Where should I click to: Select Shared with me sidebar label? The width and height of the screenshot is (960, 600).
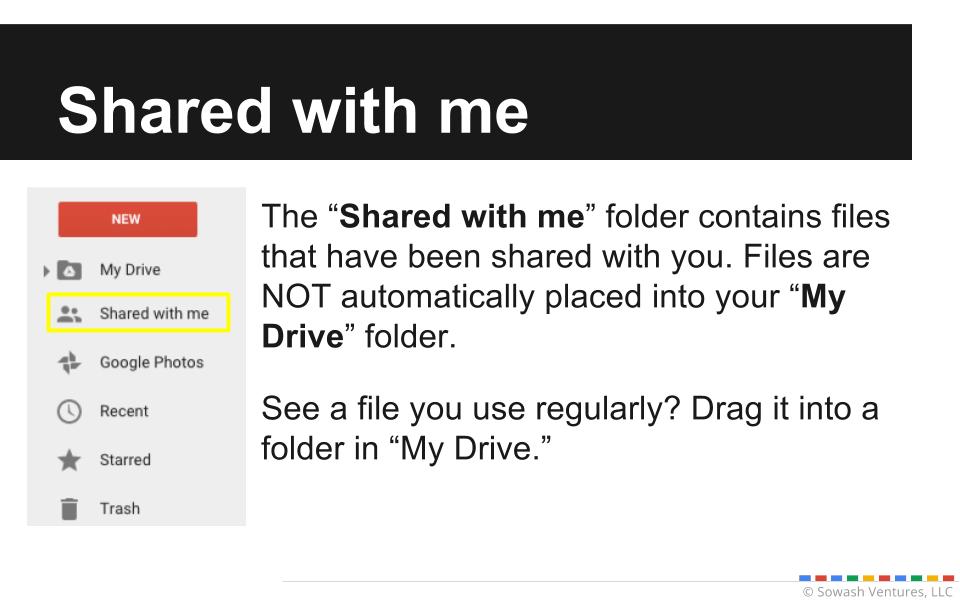[x=154, y=313]
